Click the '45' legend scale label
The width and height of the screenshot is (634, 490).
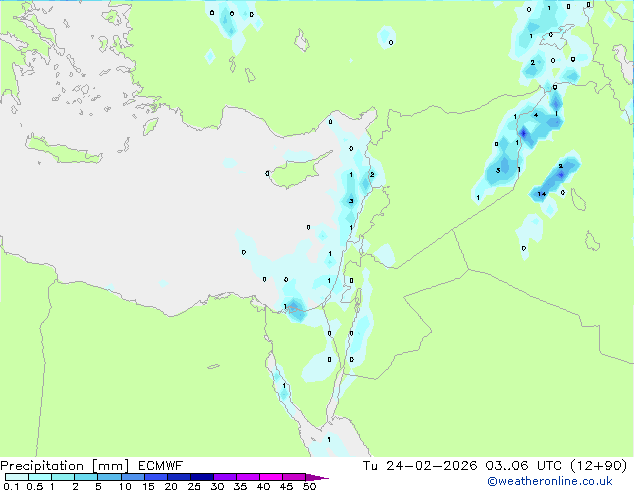286,486
